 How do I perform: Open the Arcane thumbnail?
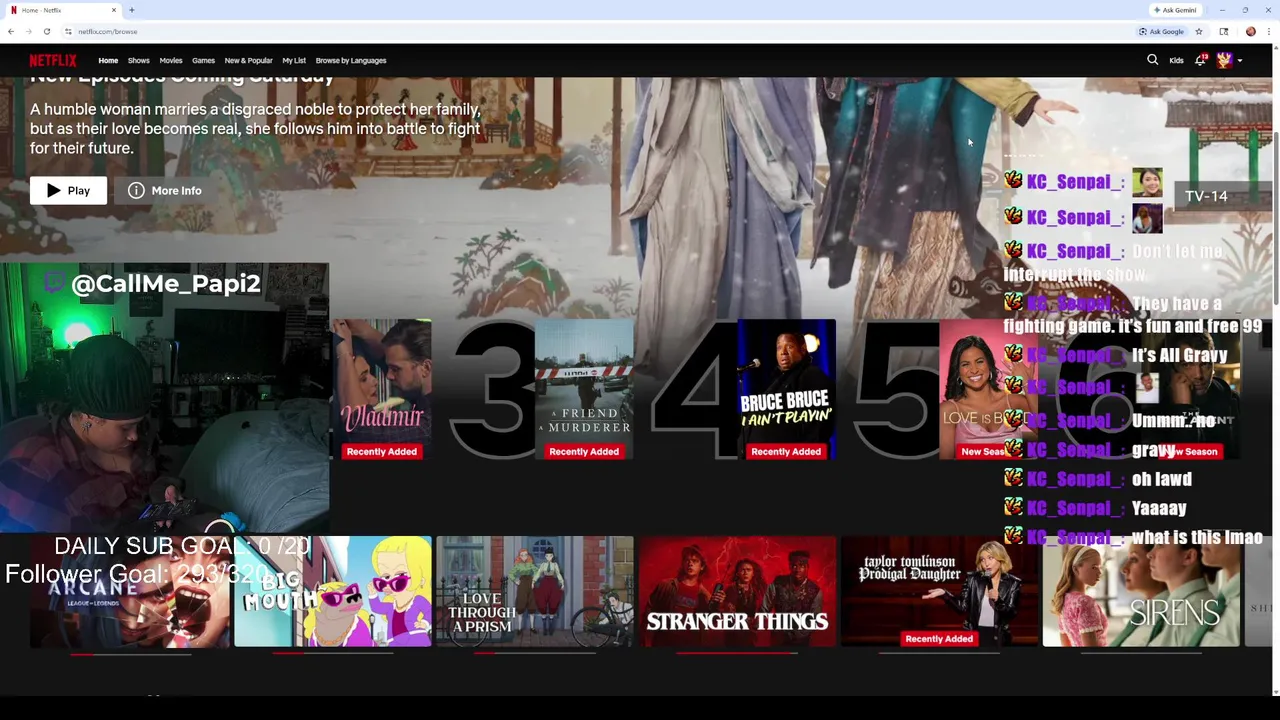coord(130,591)
